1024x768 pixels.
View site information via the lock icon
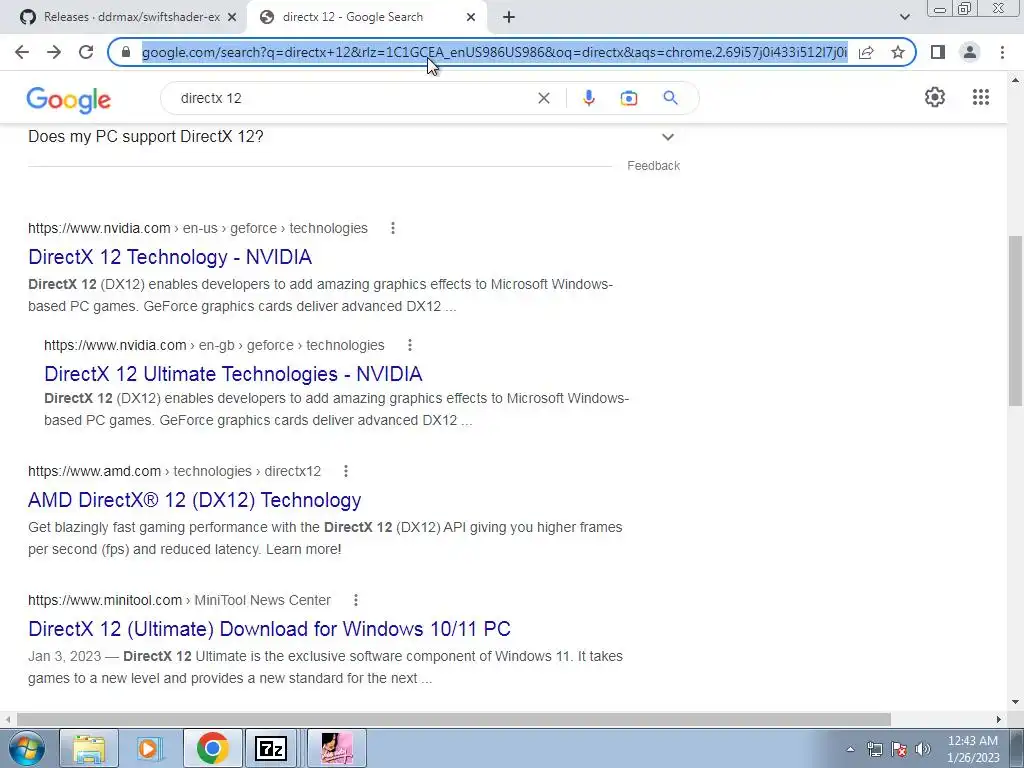point(126,52)
